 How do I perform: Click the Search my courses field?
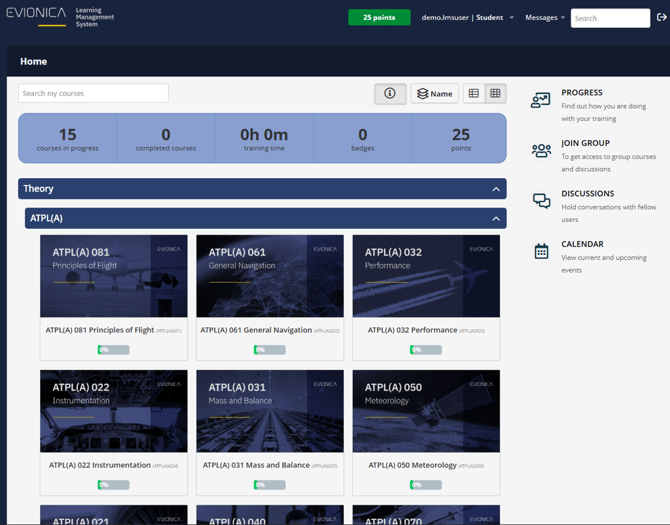coord(93,93)
